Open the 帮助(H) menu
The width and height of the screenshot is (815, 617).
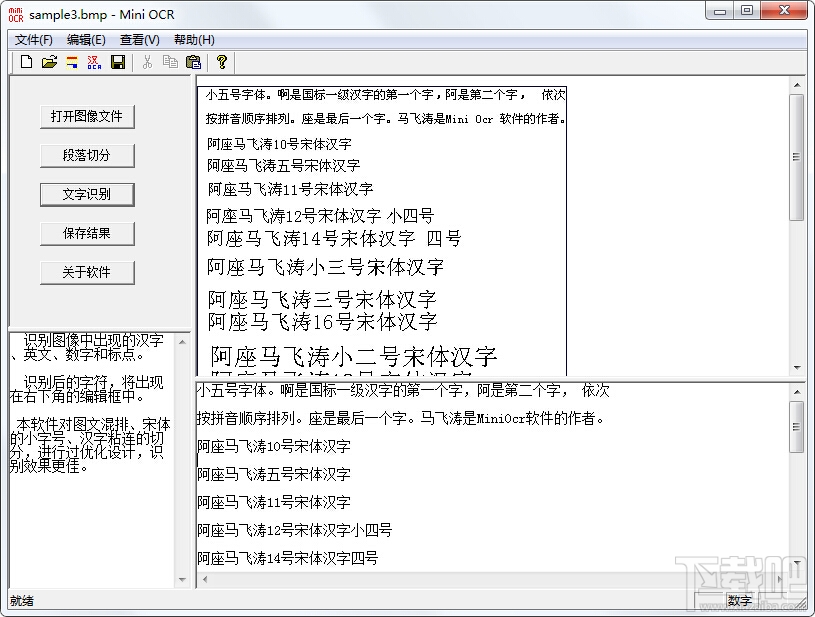coord(194,40)
